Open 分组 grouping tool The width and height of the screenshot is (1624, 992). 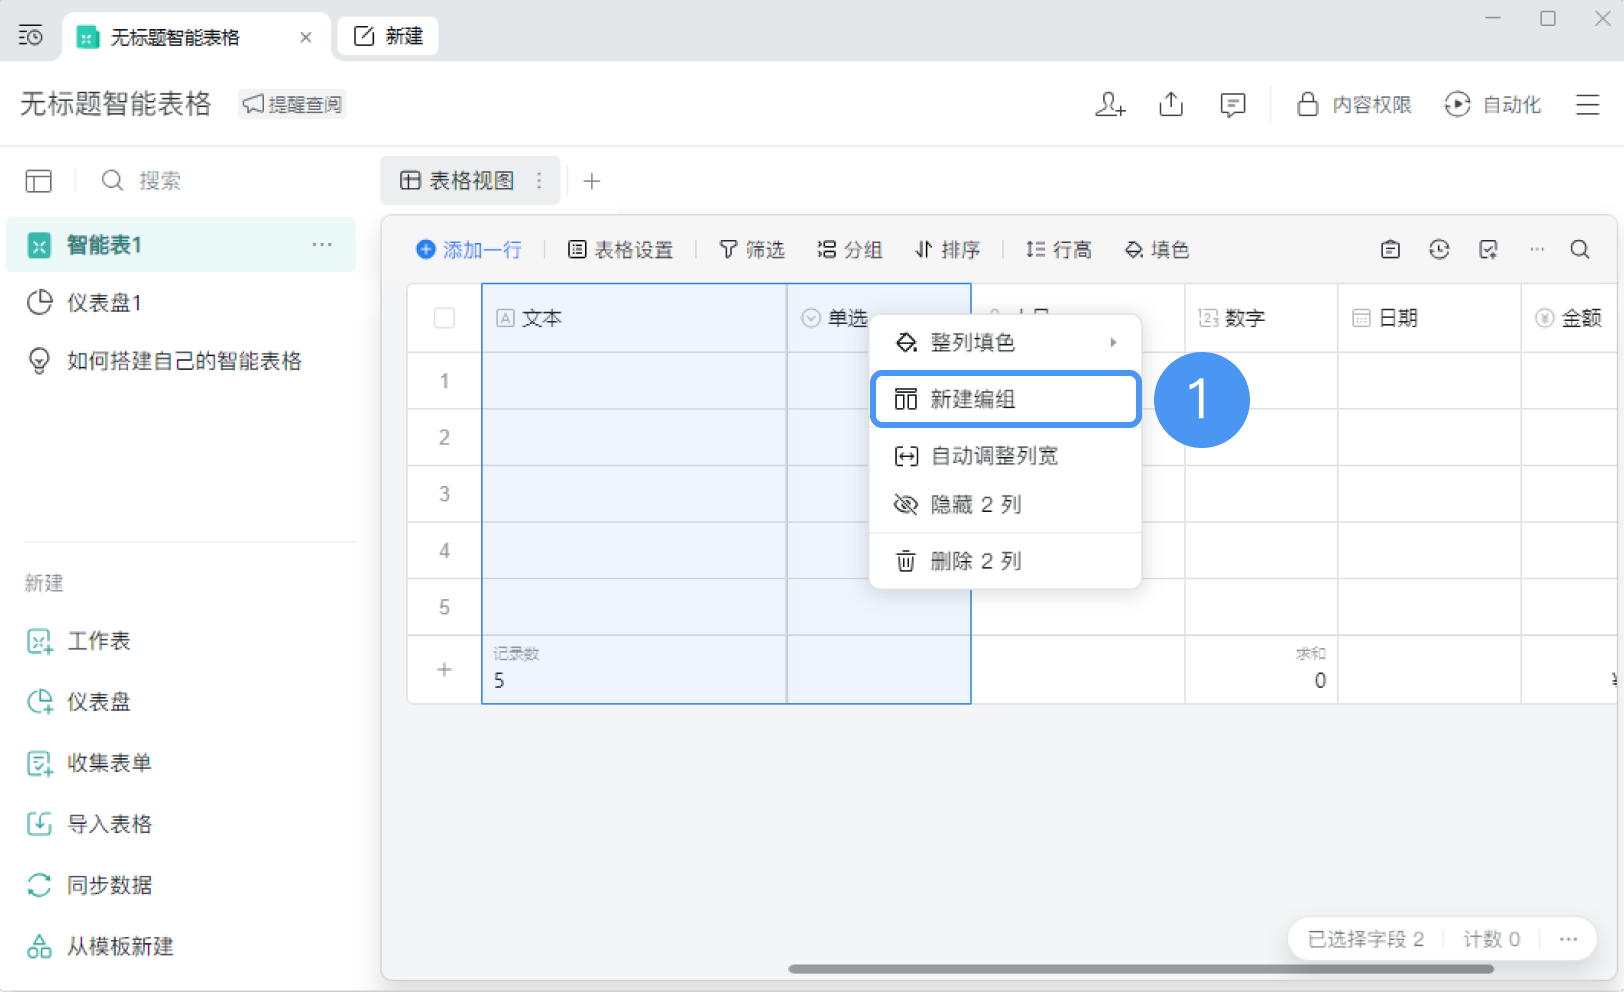[850, 250]
